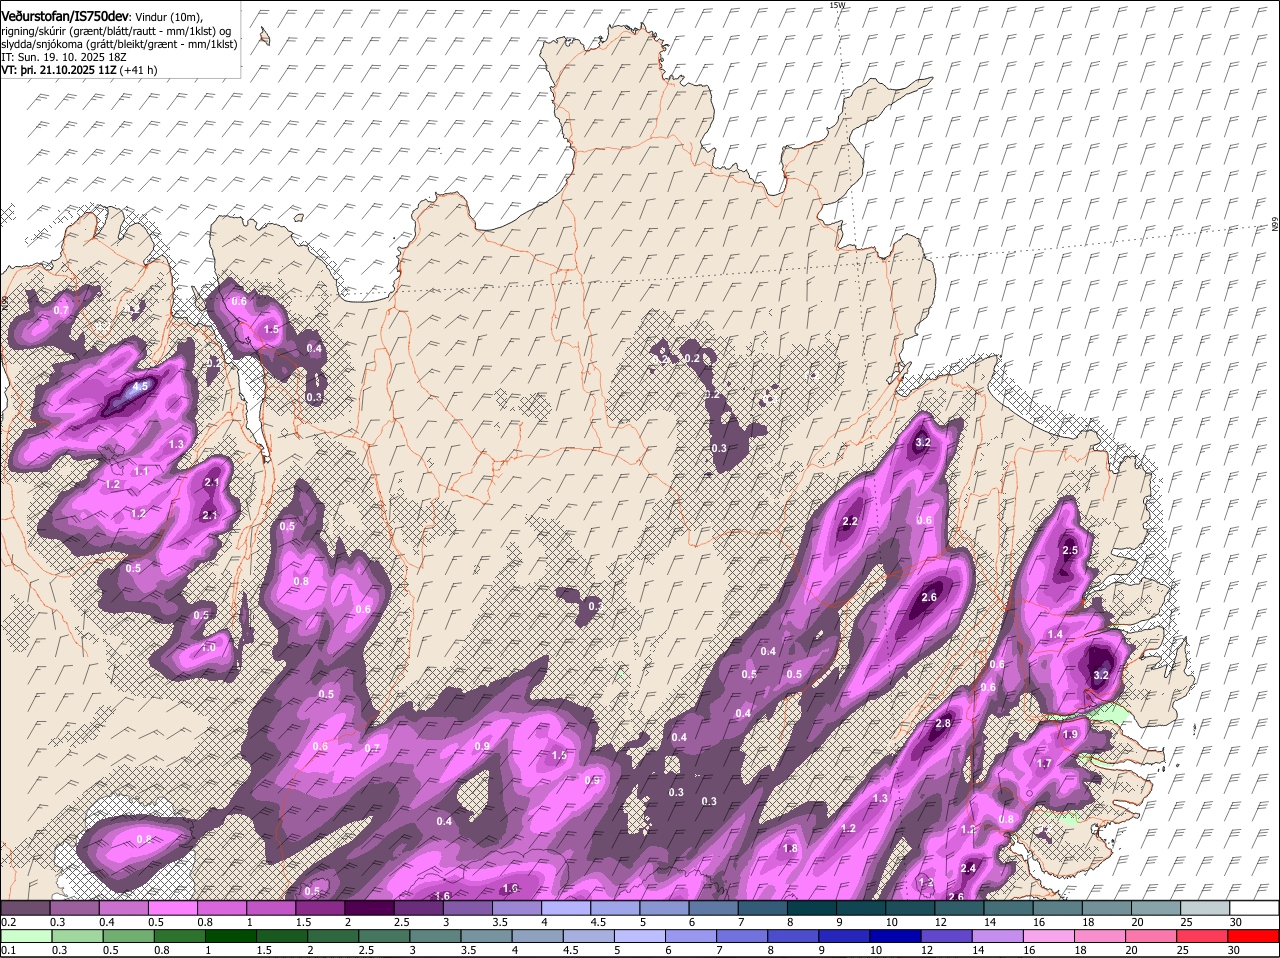Click the 4.5 precipitation value on the map
1280x958 pixels.
pos(140,386)
